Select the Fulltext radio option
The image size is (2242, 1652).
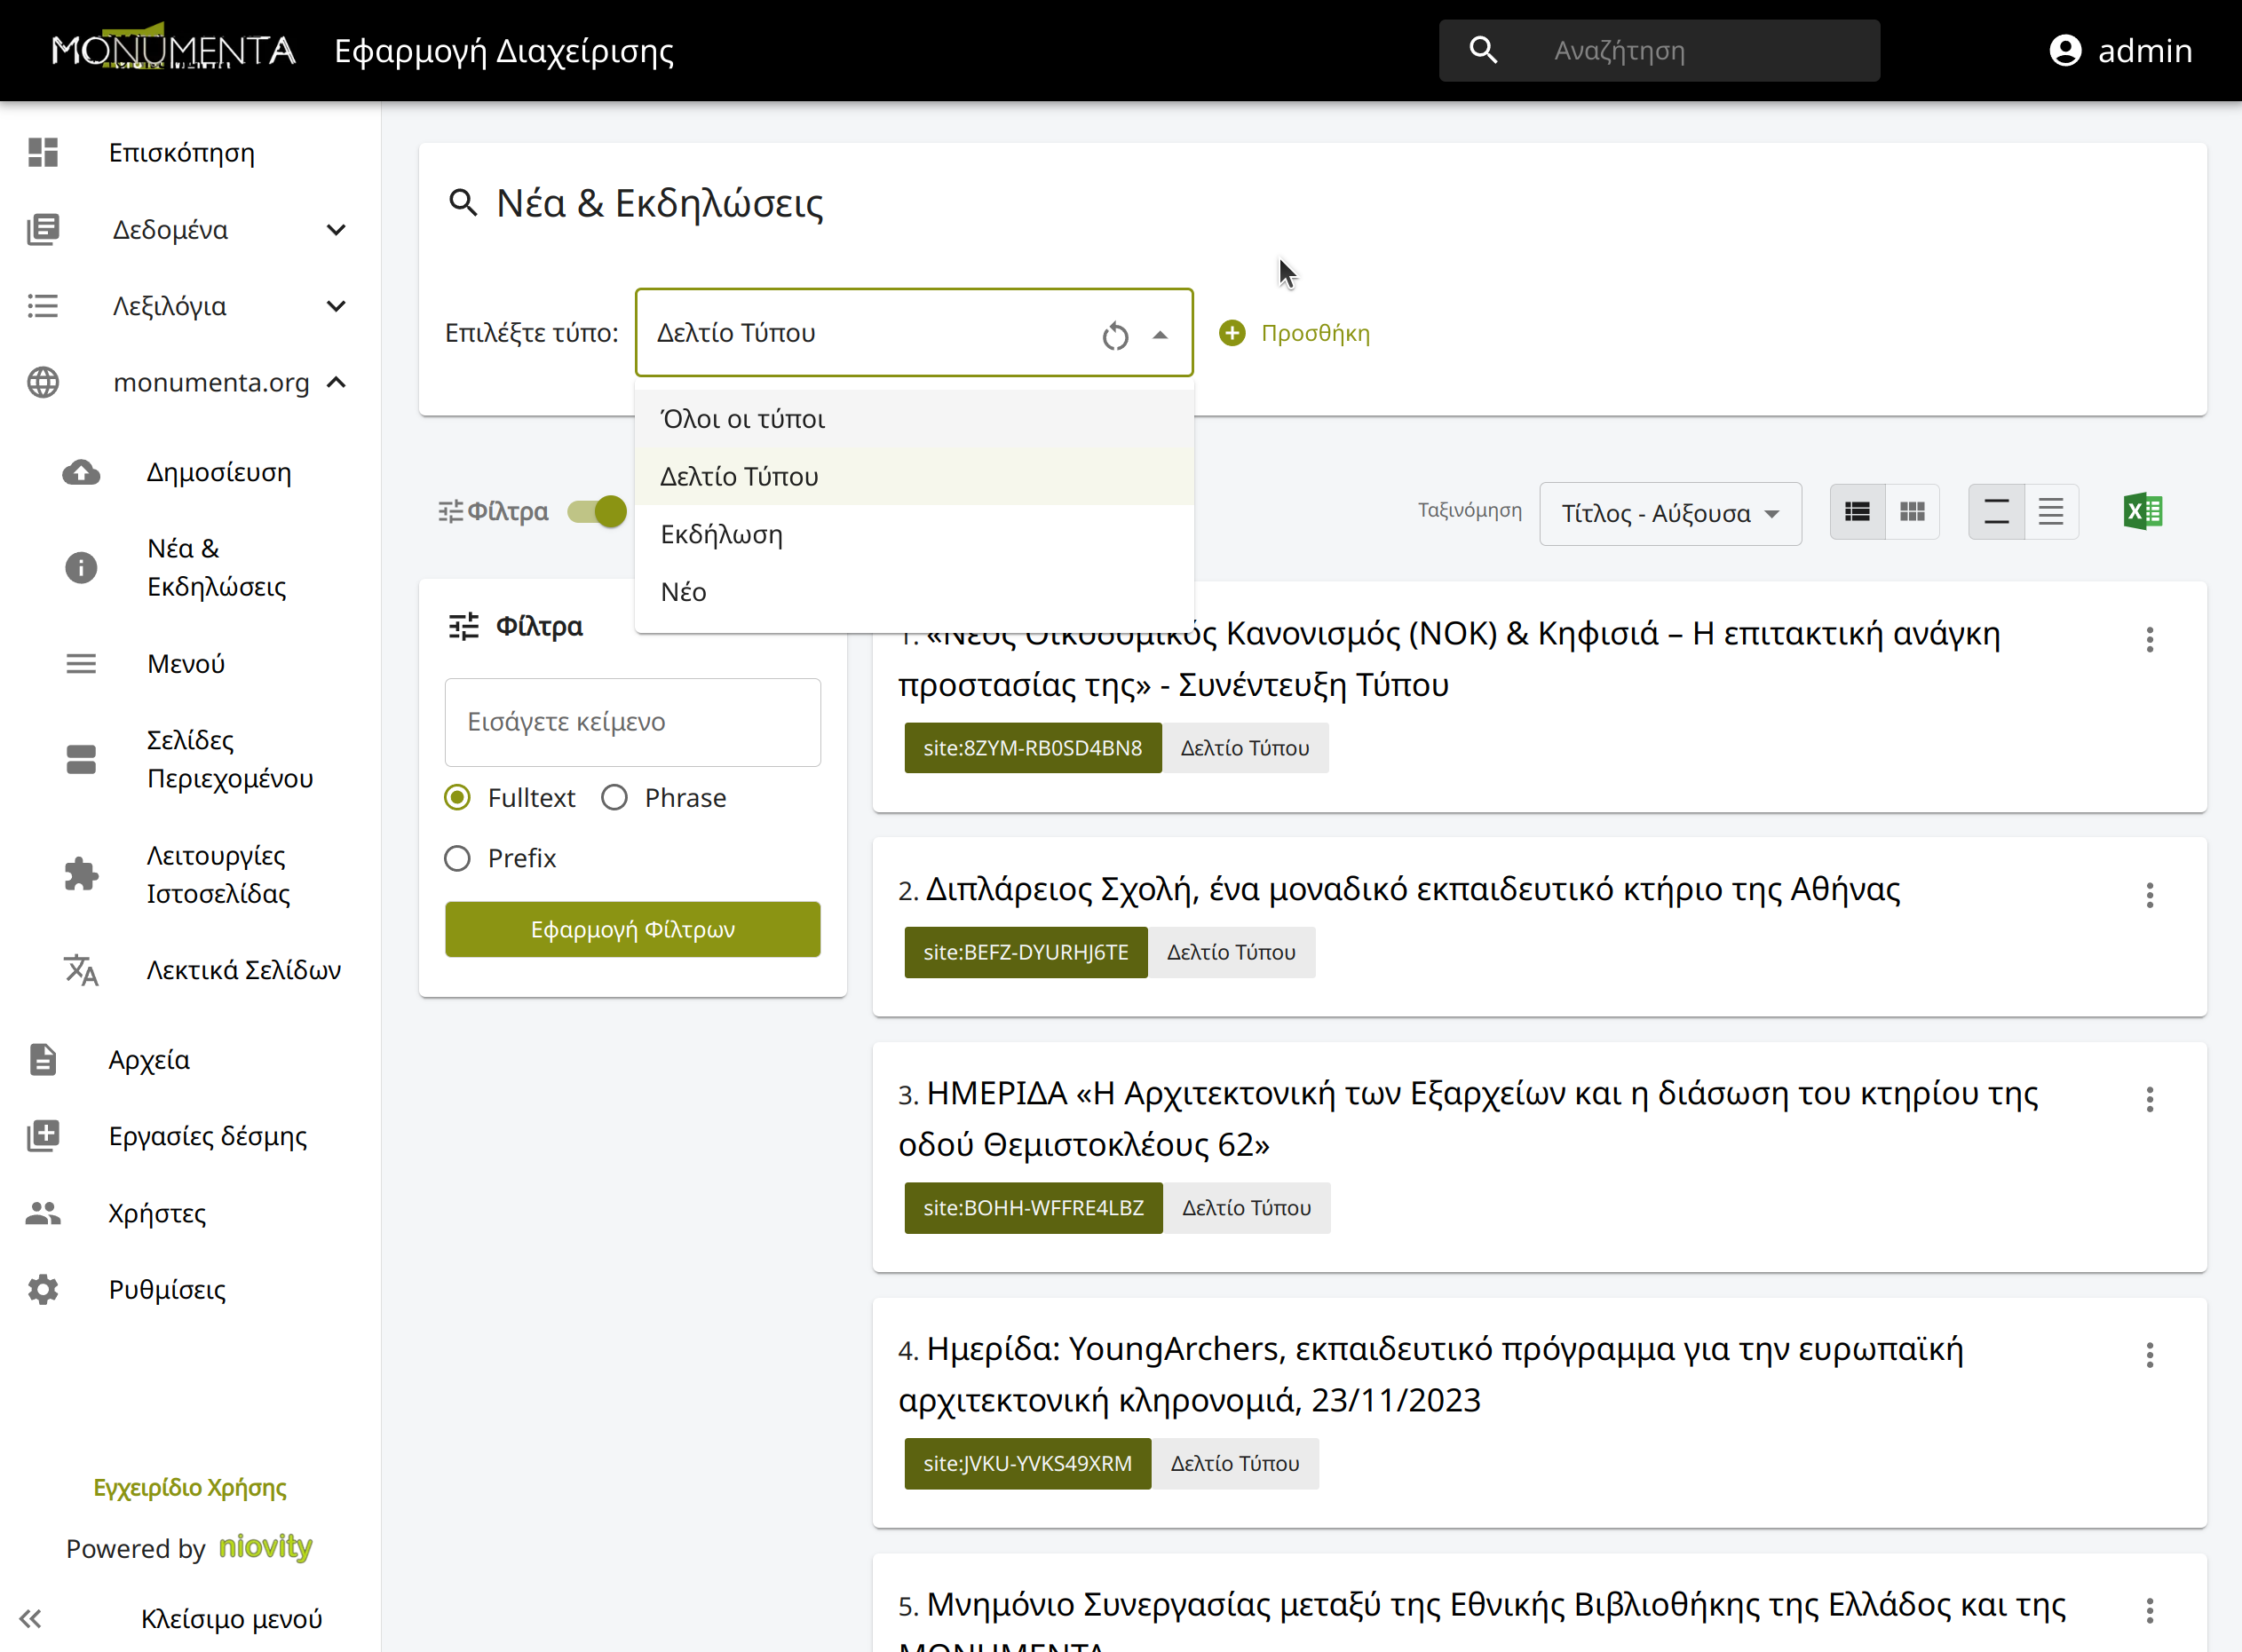pyautogui.click(x=457, y=797)
